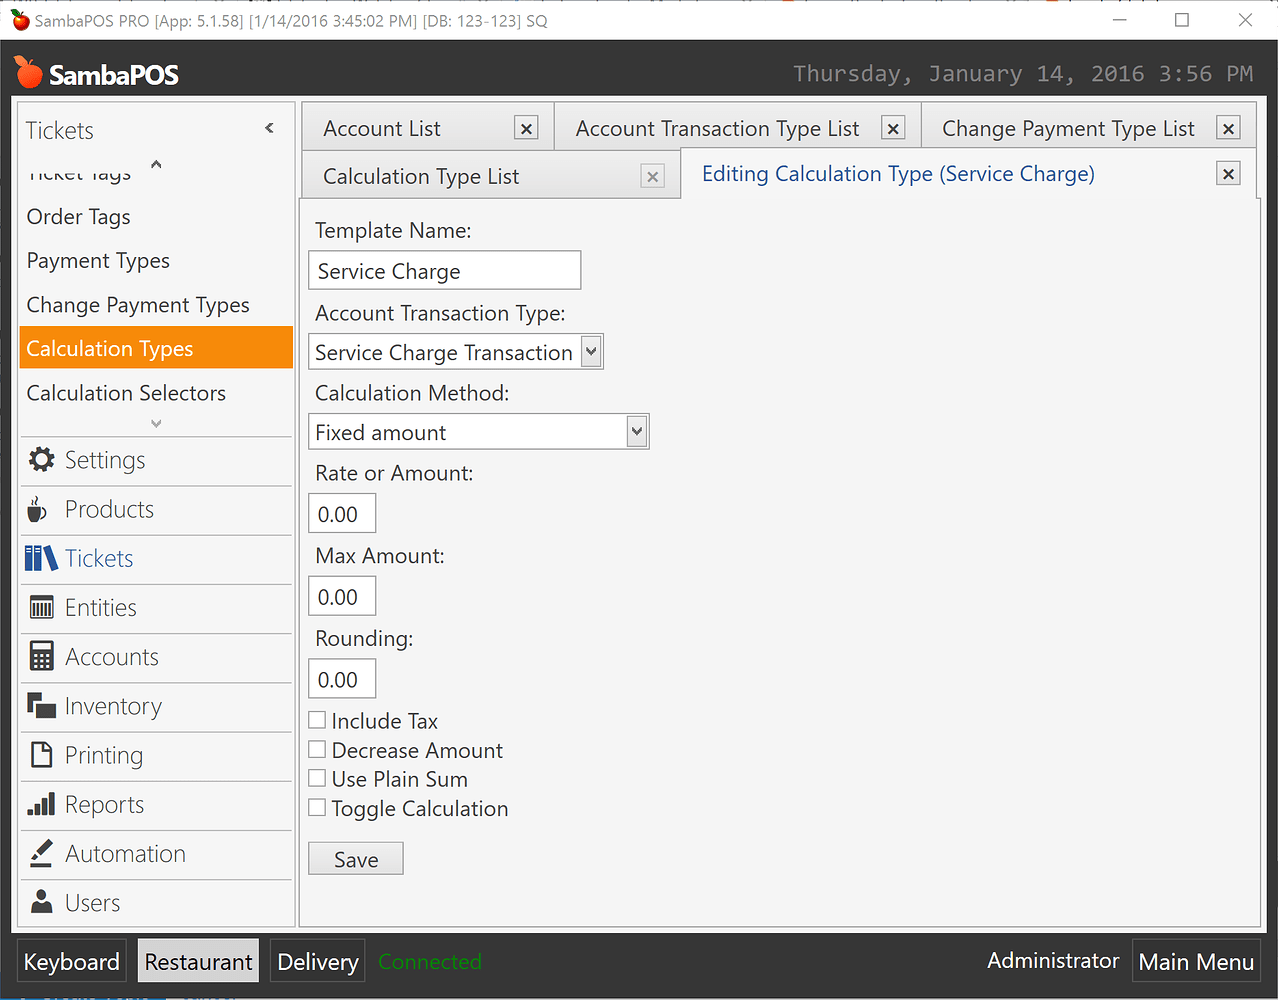Open the Inventory section icon
The width and height of the screenshot is (1278, 1000).
[x=38, y=706]
